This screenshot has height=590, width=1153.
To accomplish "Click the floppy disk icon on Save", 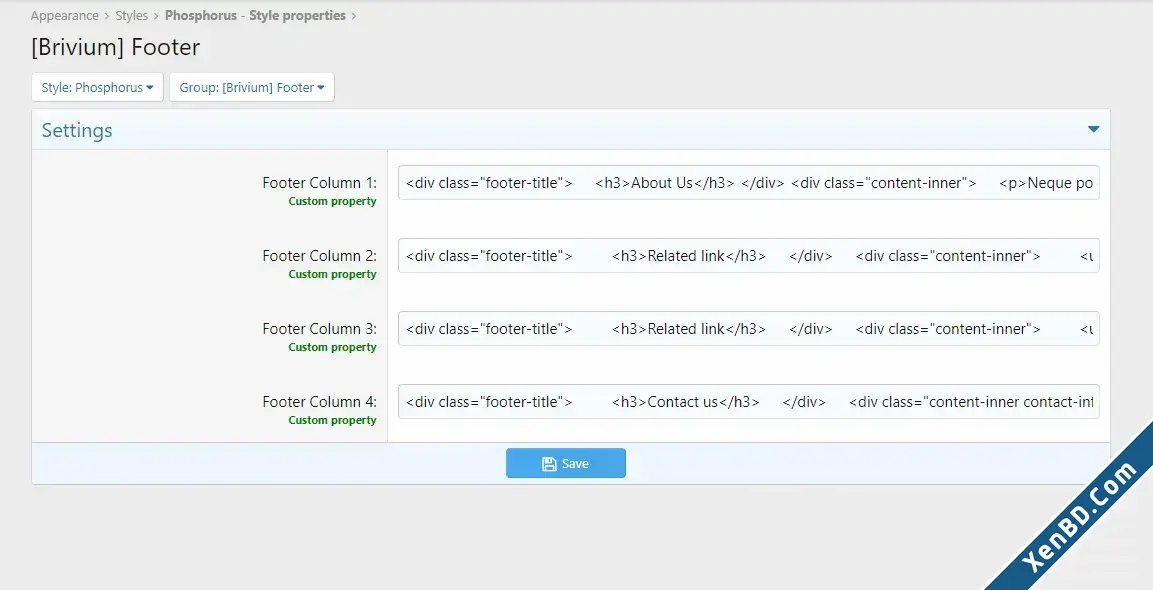I will pyautogui.click(x=549, y=463).
